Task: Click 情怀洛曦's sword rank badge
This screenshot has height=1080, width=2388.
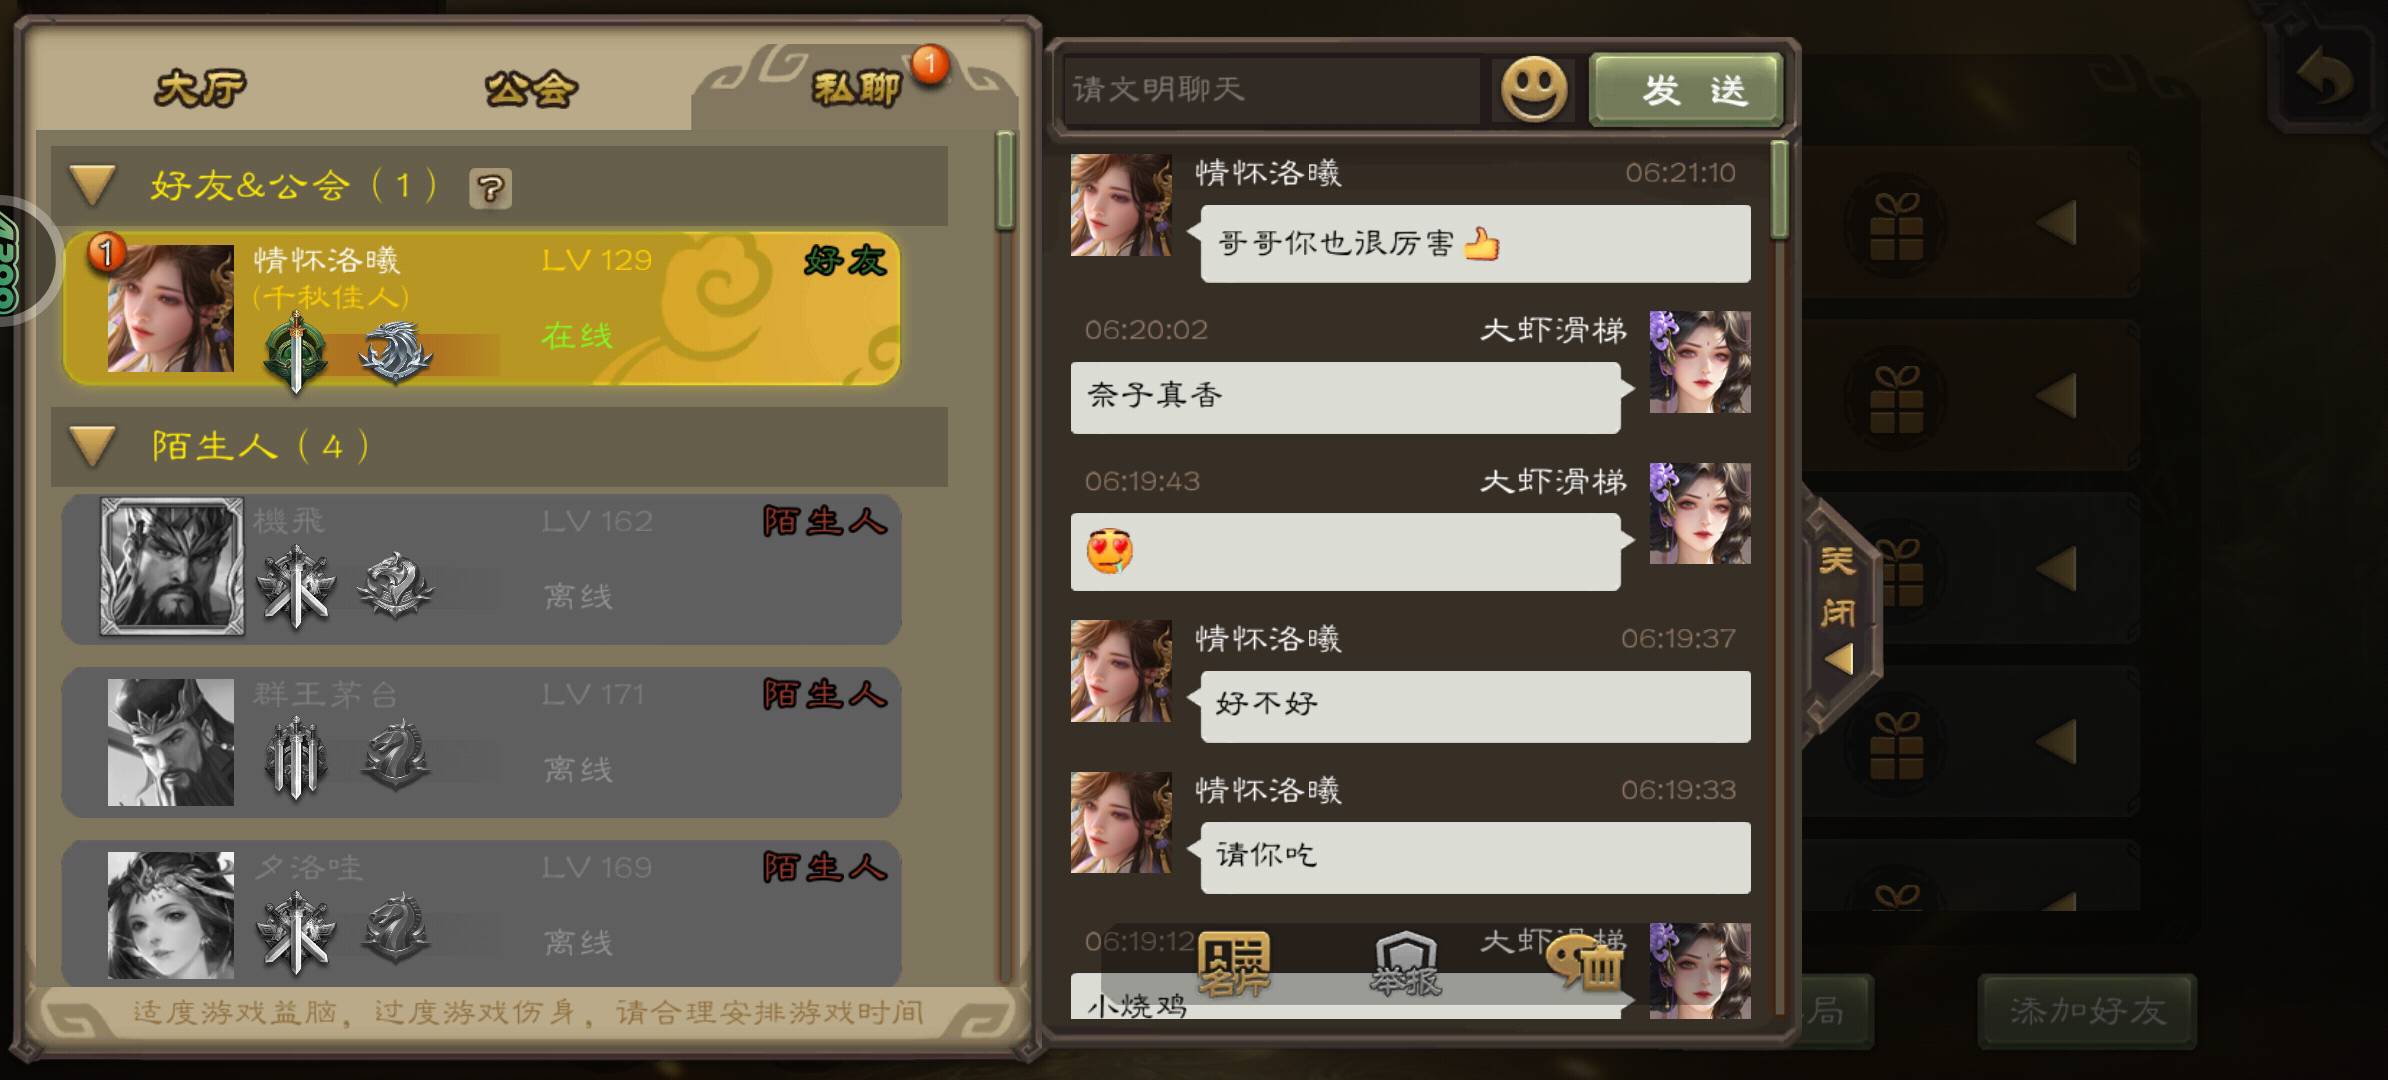Action: (x=296, y=352)
